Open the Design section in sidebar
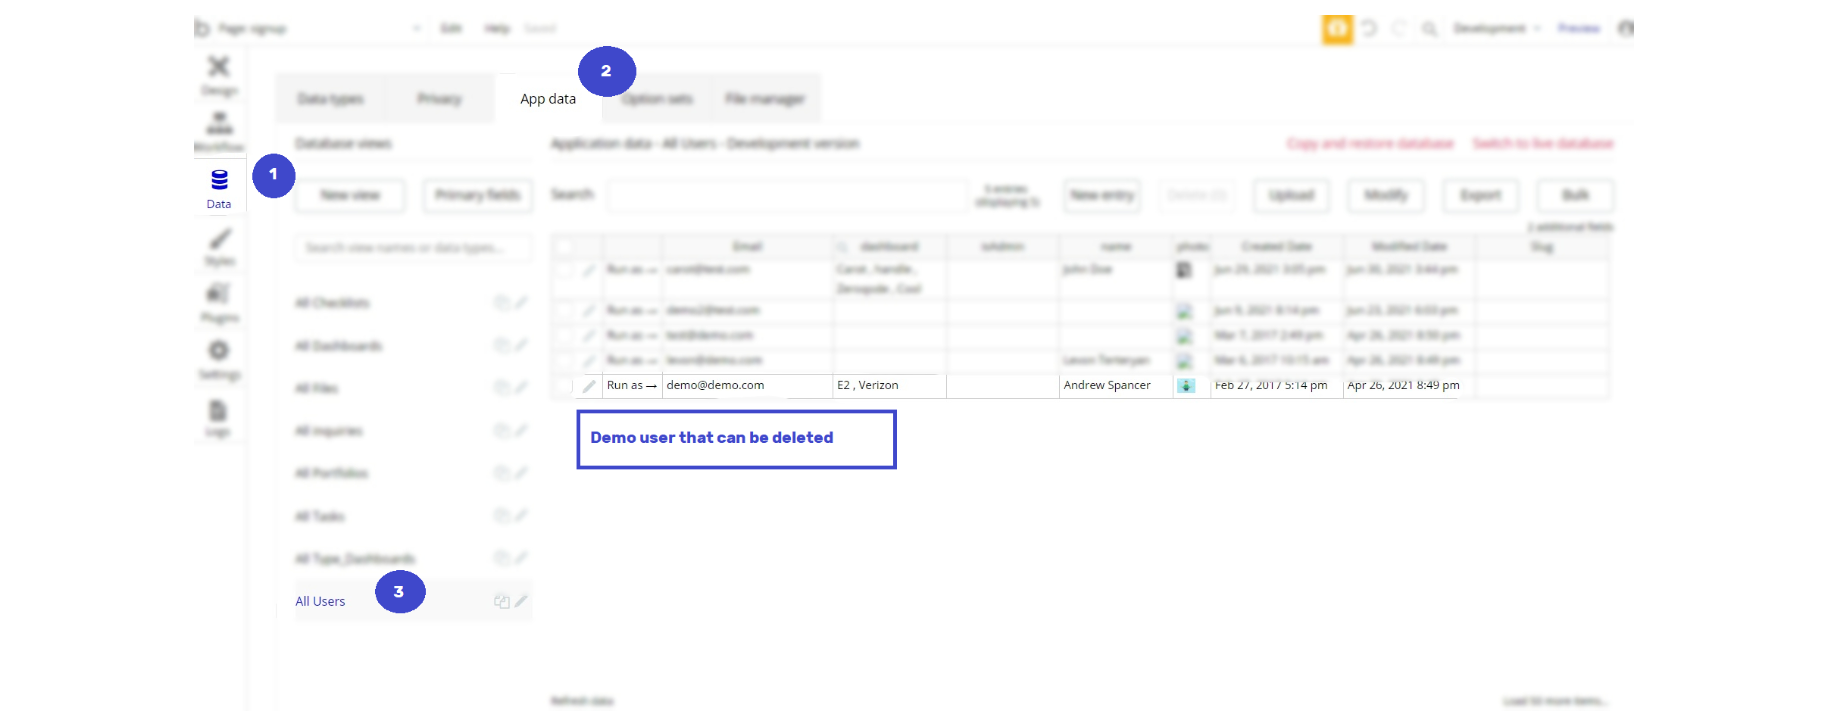Image resolution: width=1830 pixels, height=720 pixels. (x=219, y=75)
